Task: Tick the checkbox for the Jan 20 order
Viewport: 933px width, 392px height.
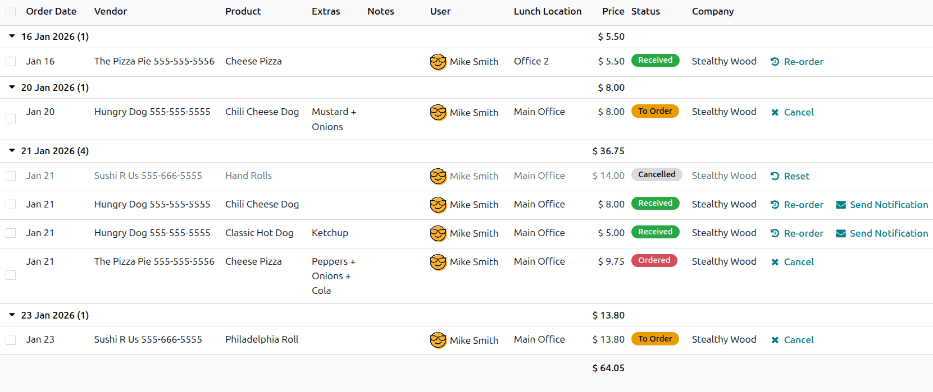Action: click(x=11, y=119)
